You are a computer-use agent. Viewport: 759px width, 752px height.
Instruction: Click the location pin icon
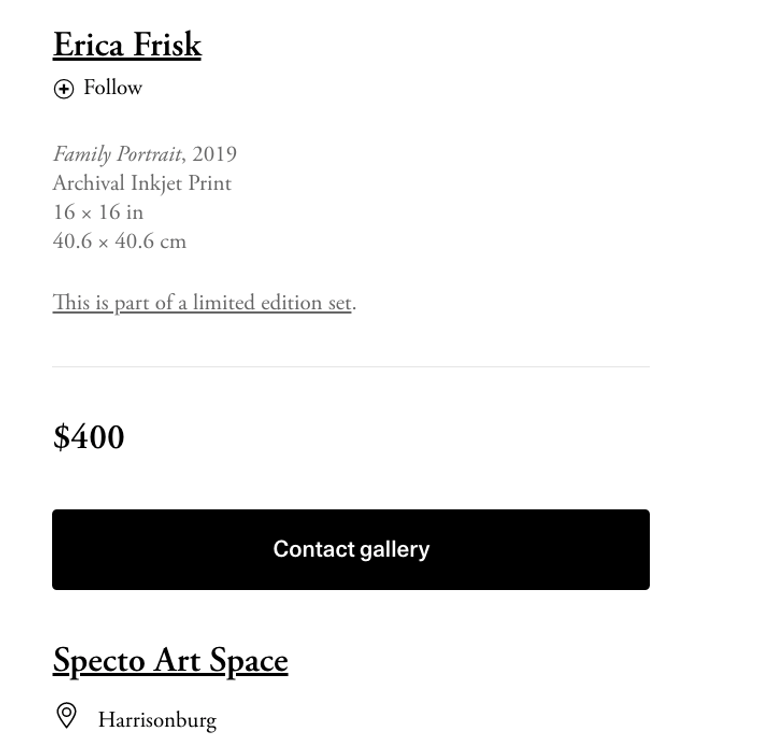pos(66,715)
